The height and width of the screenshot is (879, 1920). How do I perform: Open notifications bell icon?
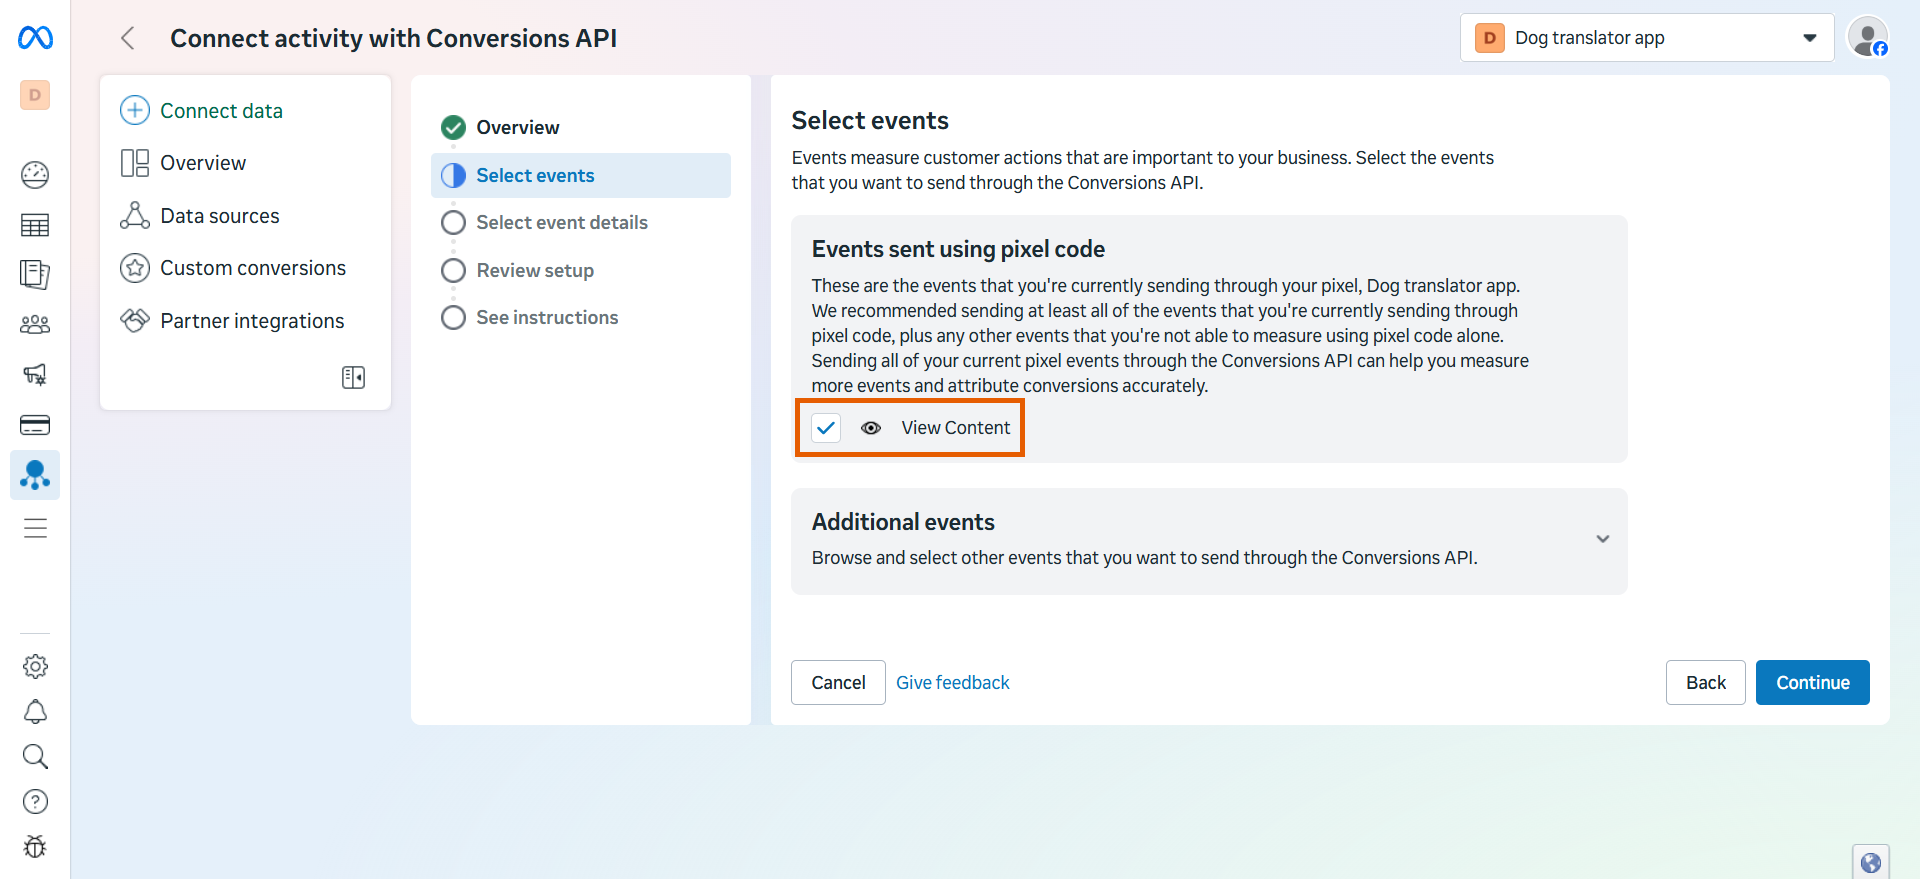tap(35, 711)
